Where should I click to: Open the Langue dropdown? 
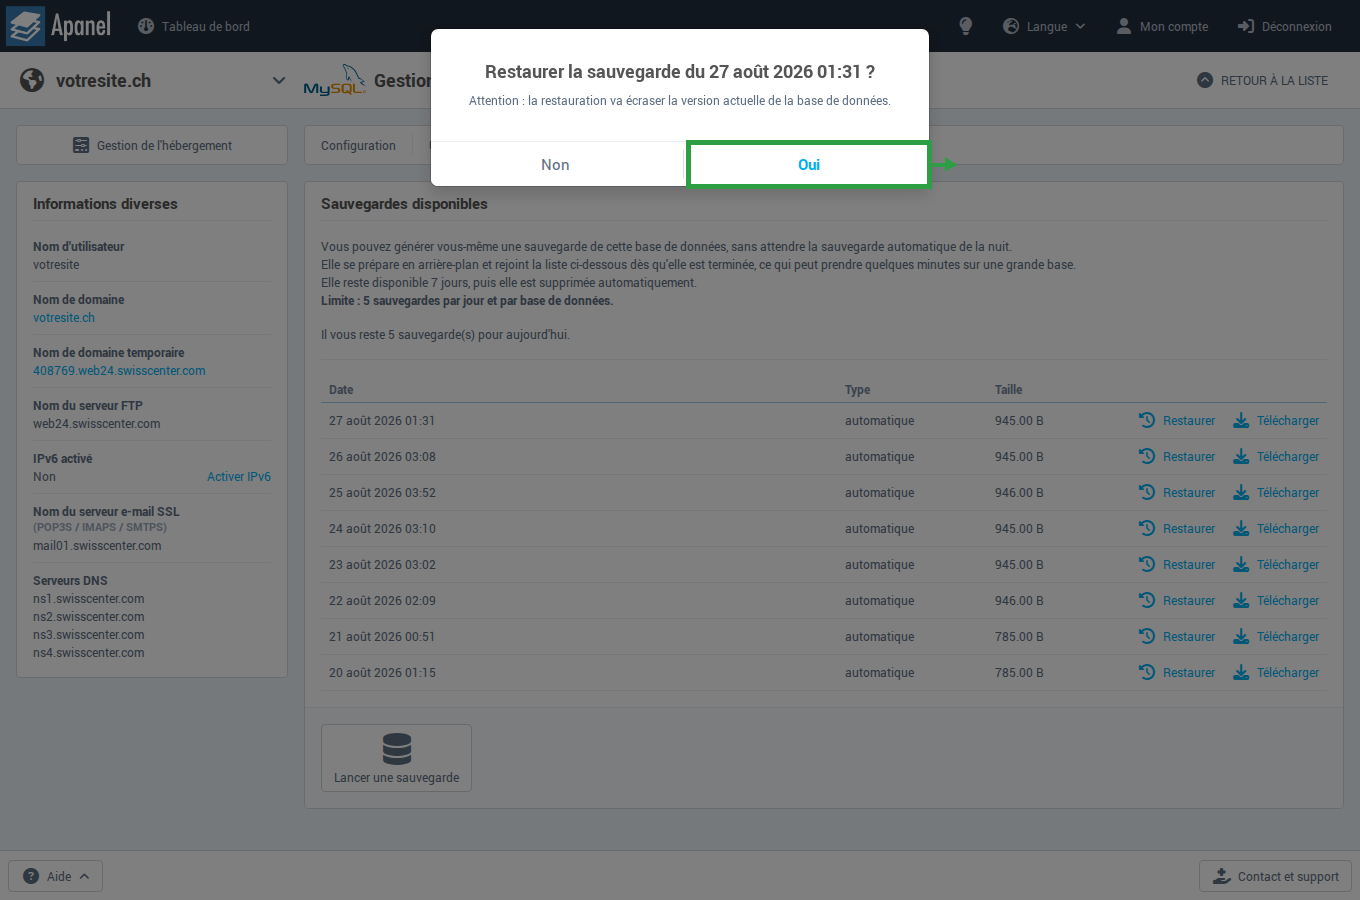tap(1044, 26)
